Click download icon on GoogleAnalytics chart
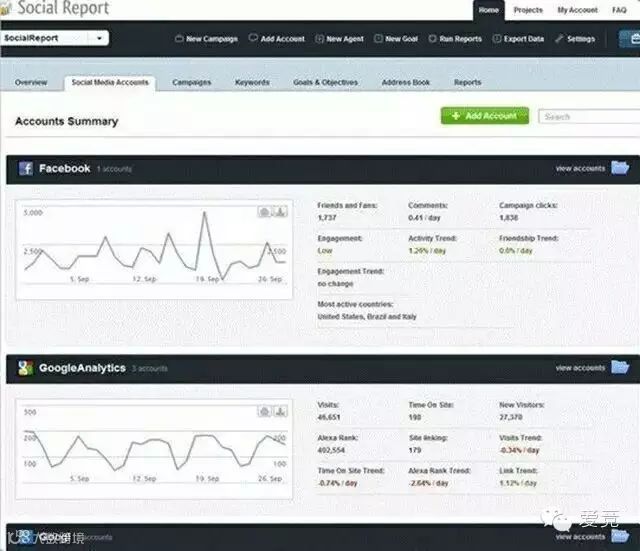Screen dimensions: 640x551 point(280,411)
